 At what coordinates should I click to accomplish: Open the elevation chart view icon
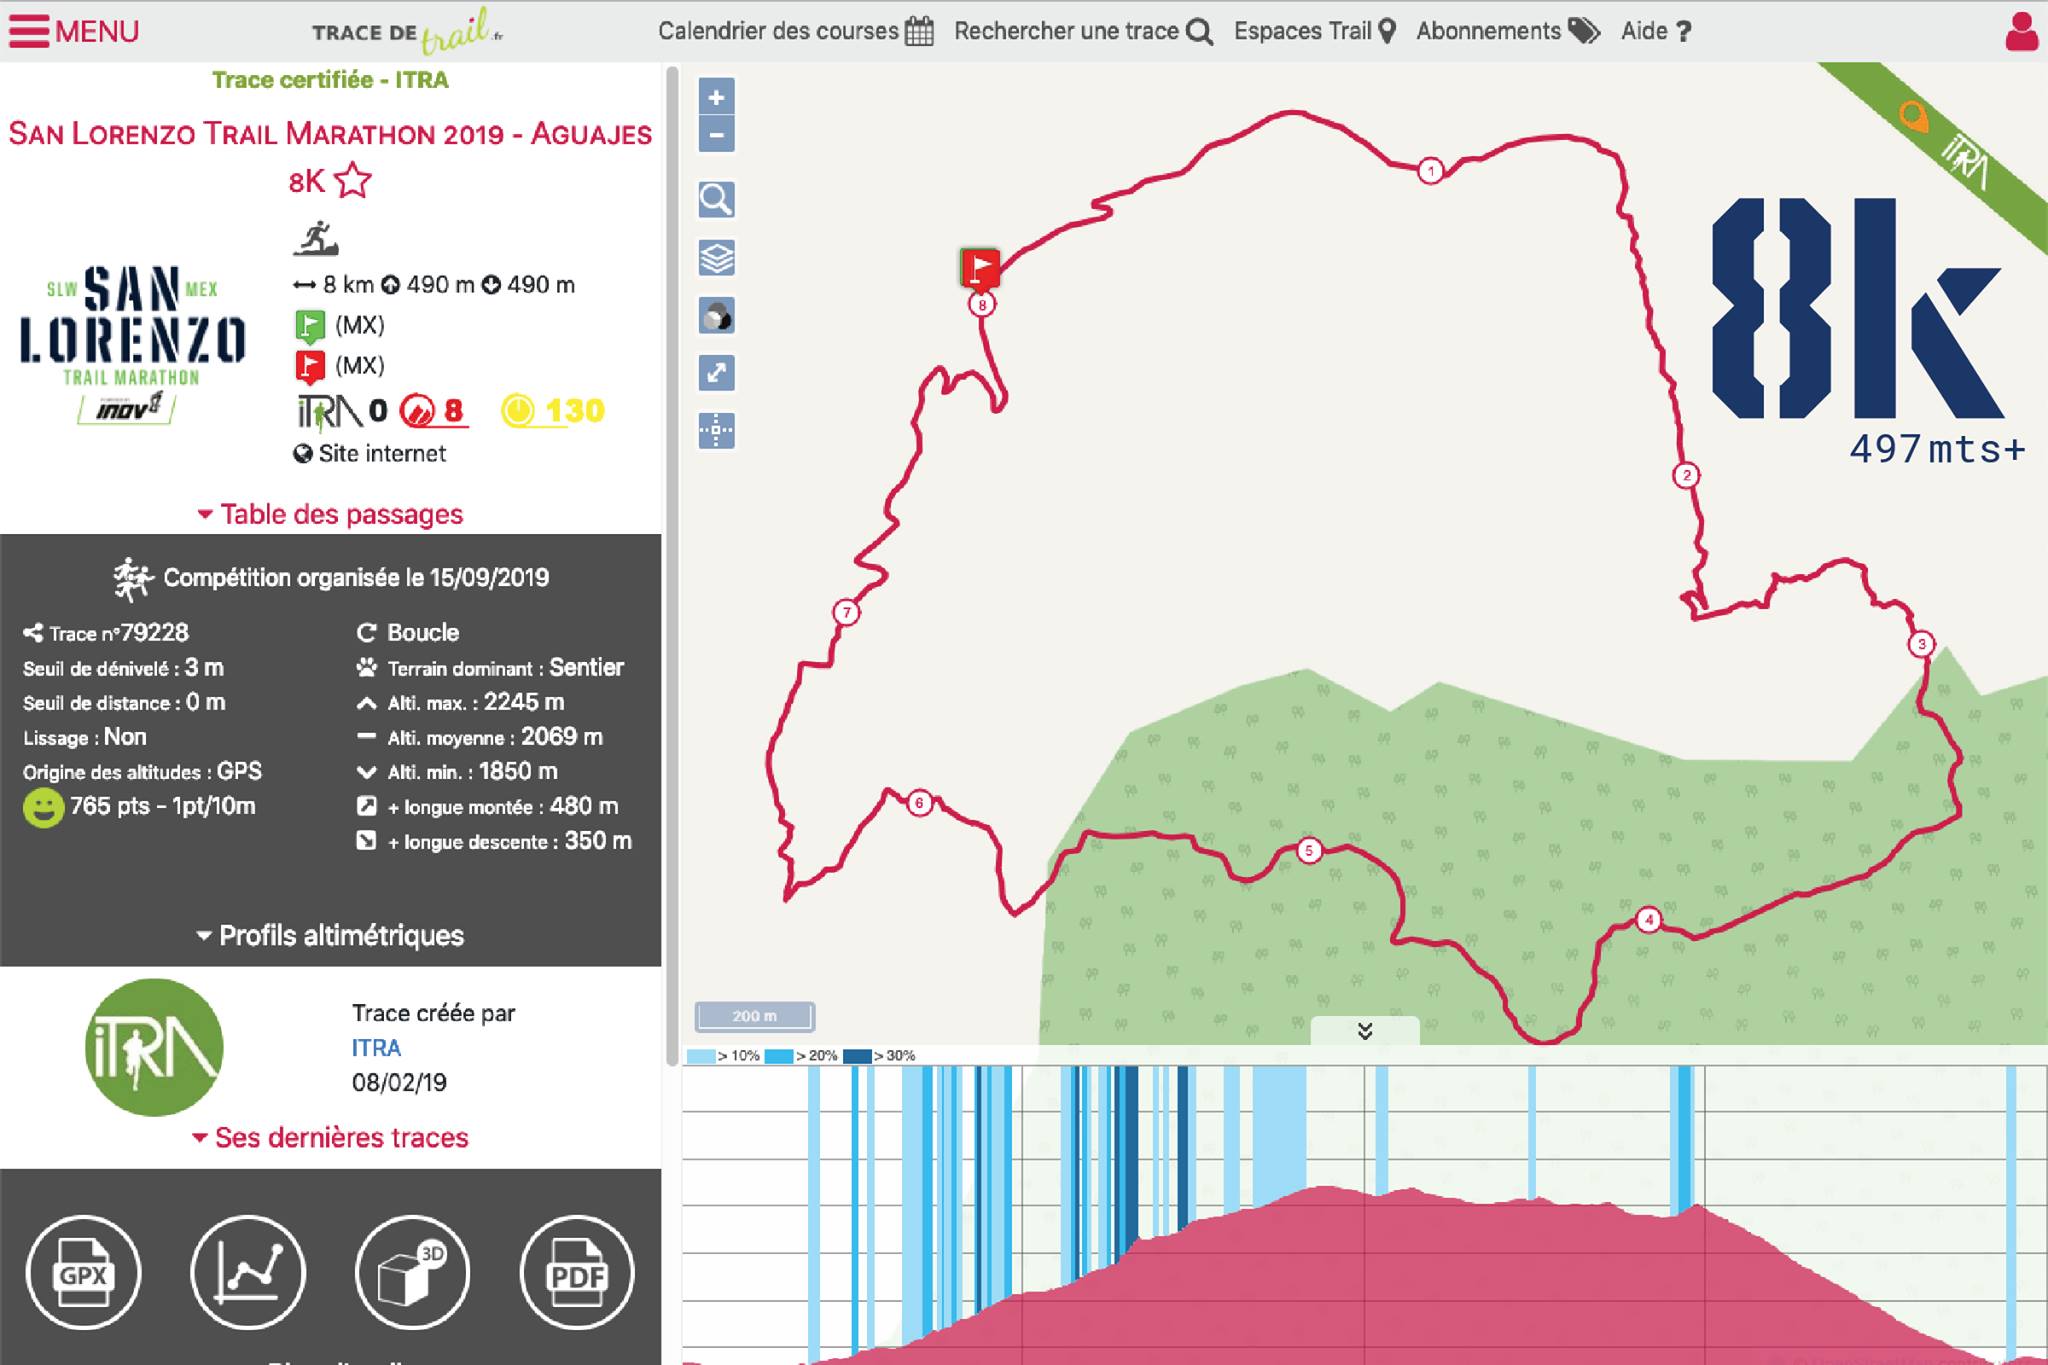pyautogui.click(x=248, y=1272)
